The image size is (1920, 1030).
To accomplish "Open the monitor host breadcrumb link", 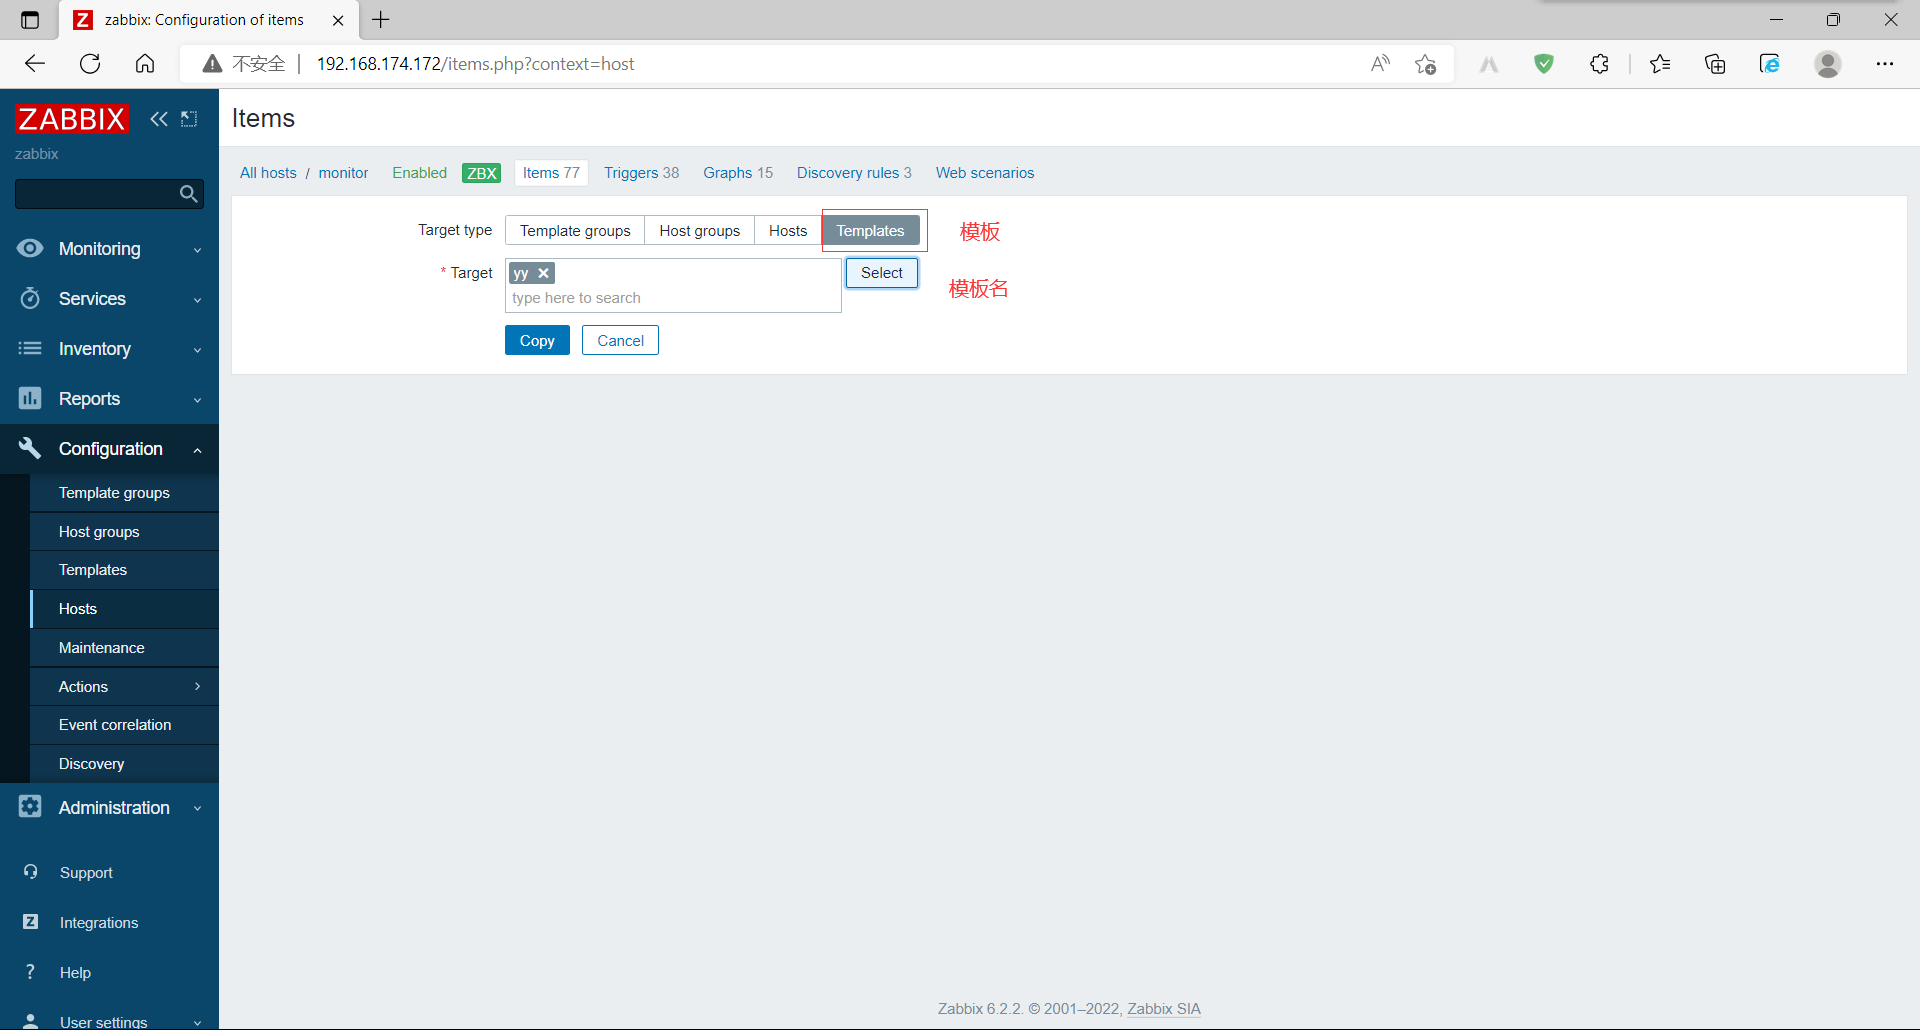I will (343, 172).
